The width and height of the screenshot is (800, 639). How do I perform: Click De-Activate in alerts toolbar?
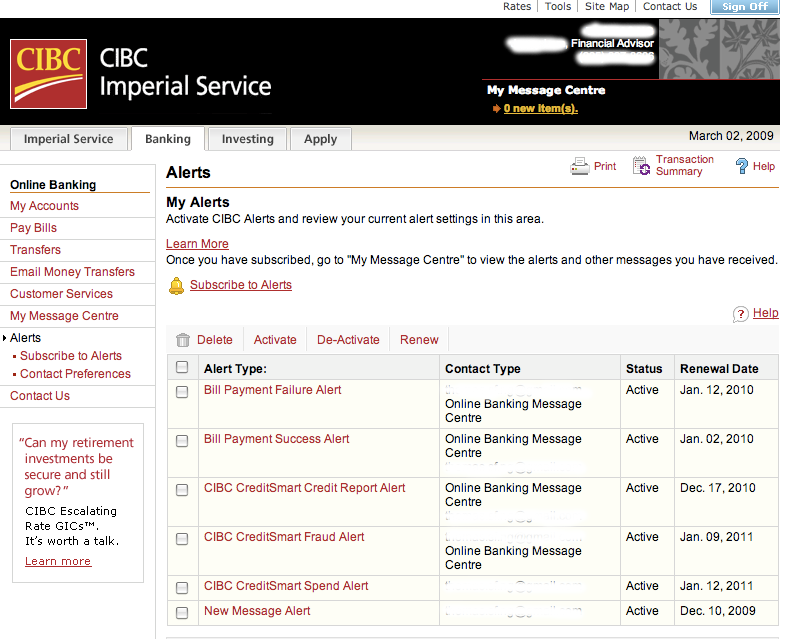click(x=348, y=340)
